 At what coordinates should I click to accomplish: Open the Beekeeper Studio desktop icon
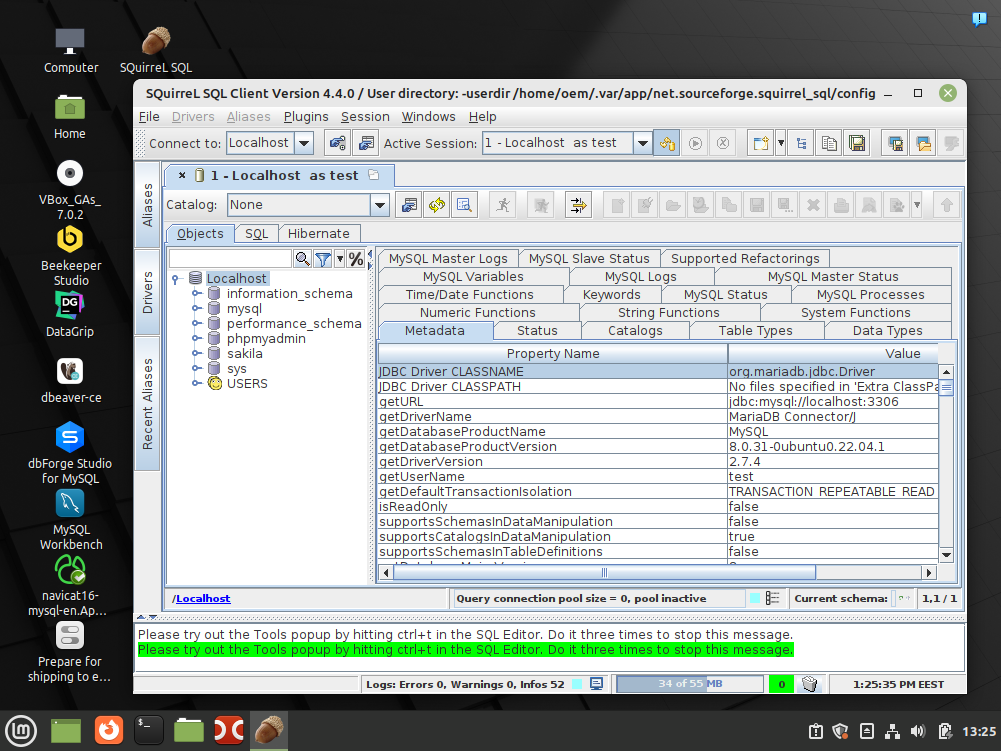70,256
